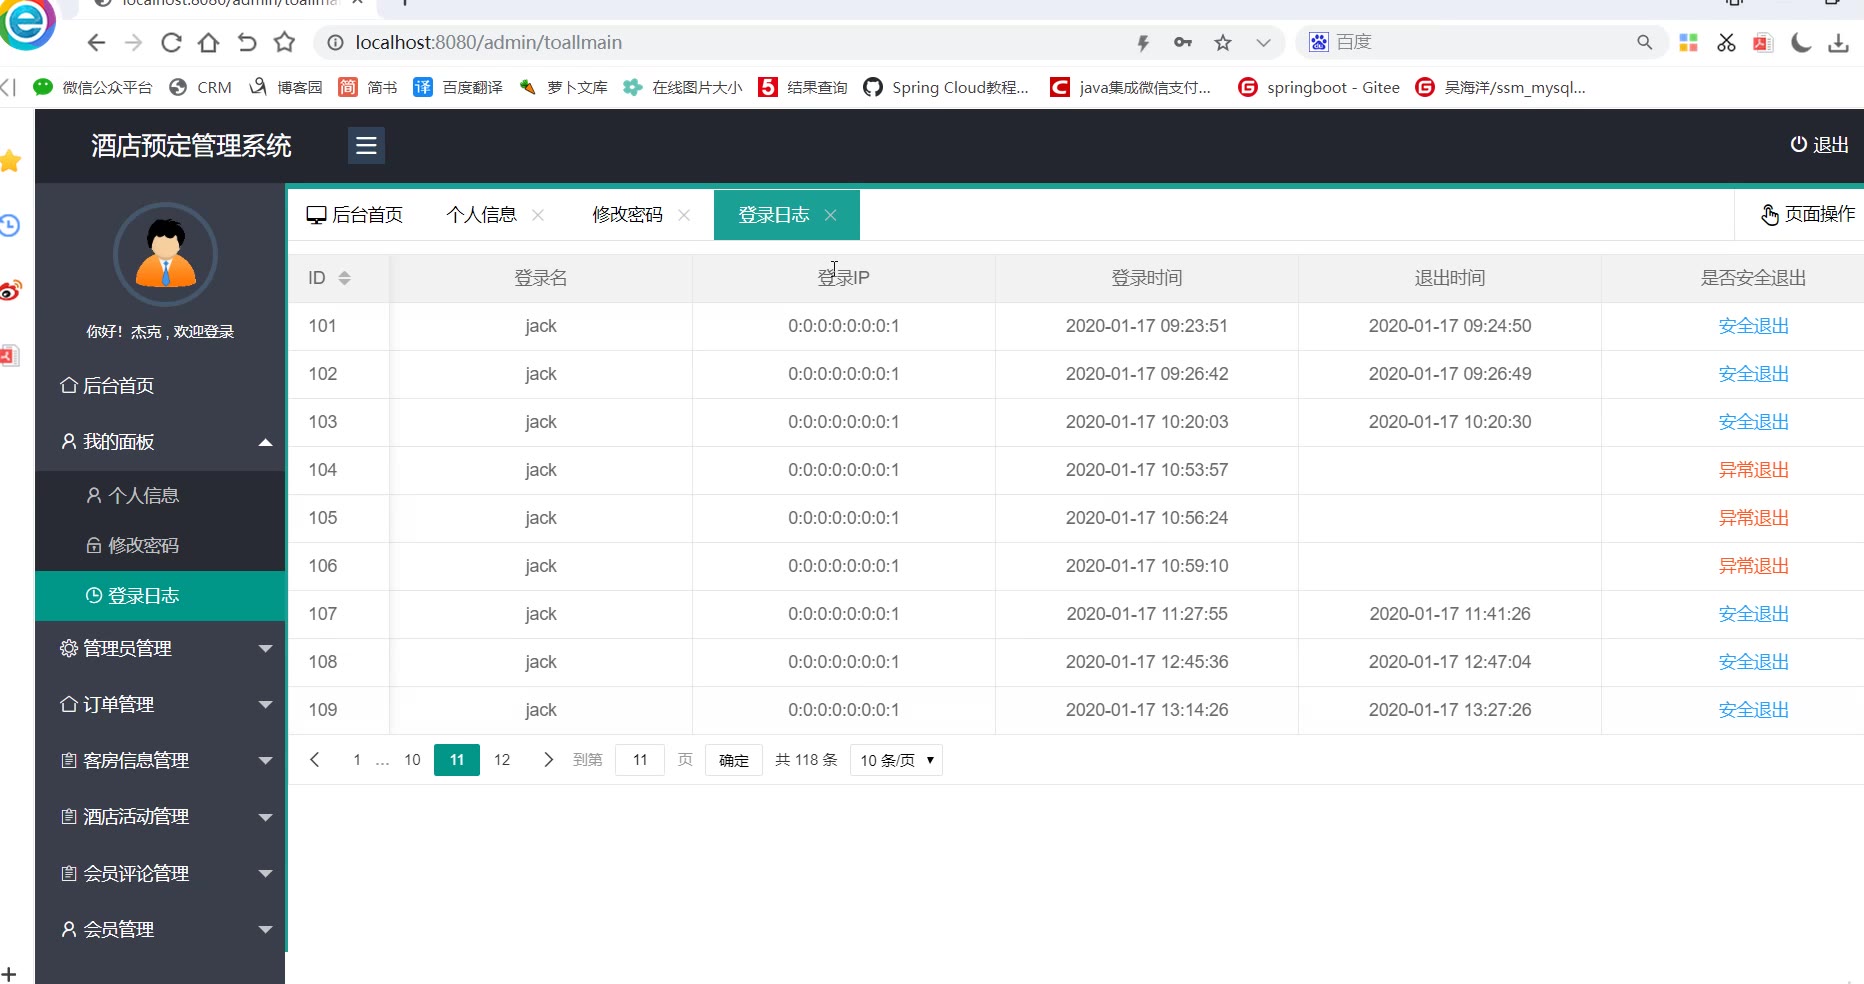Screen dimensions: 1864x984
Task: Open the Weibo icon in browser sidebar
Action: click(10, 290)
